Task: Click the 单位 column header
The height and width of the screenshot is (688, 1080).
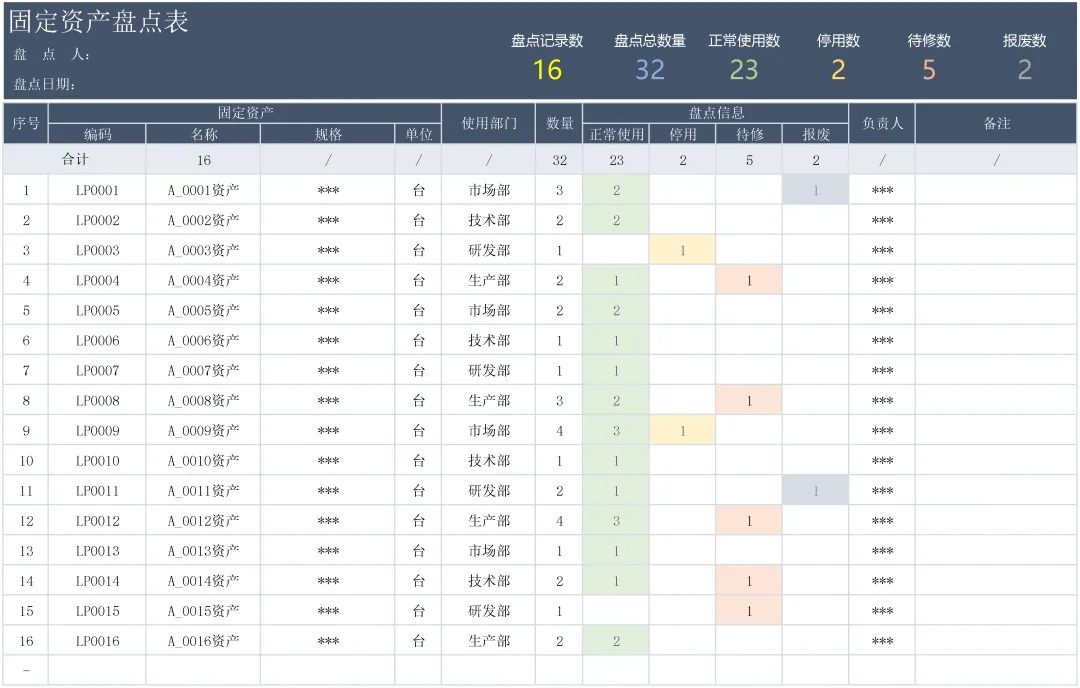Action: pos(418,134)
